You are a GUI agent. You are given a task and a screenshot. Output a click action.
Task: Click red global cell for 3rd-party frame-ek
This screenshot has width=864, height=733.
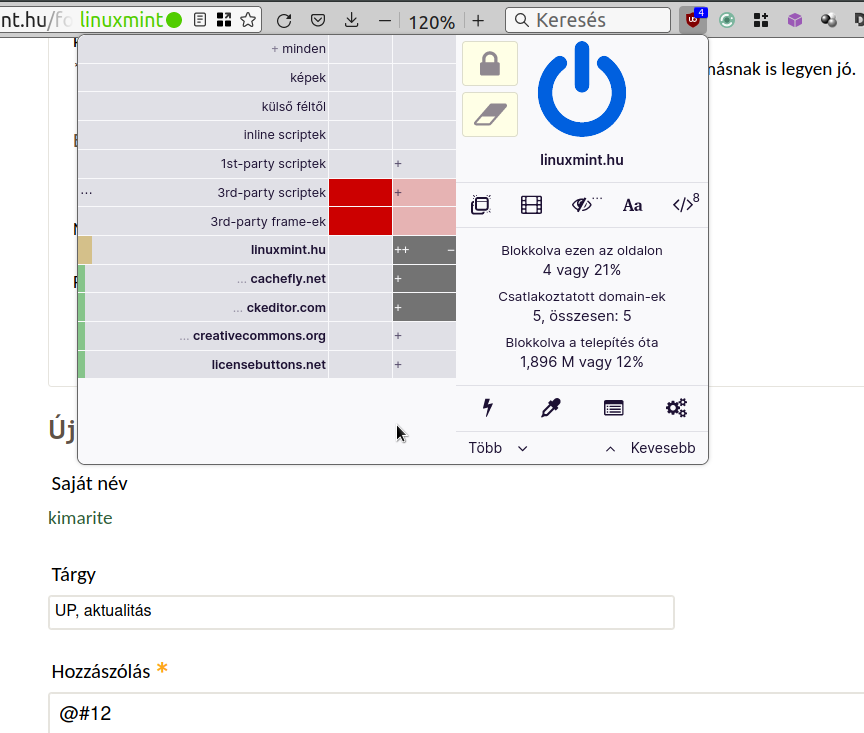pyautogui.click(x=360, y=221)
